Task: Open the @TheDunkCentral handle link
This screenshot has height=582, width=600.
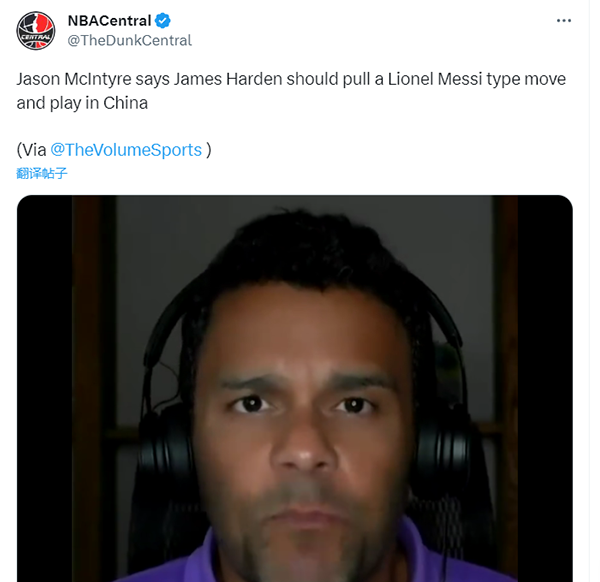Action: tap(130, 41)
